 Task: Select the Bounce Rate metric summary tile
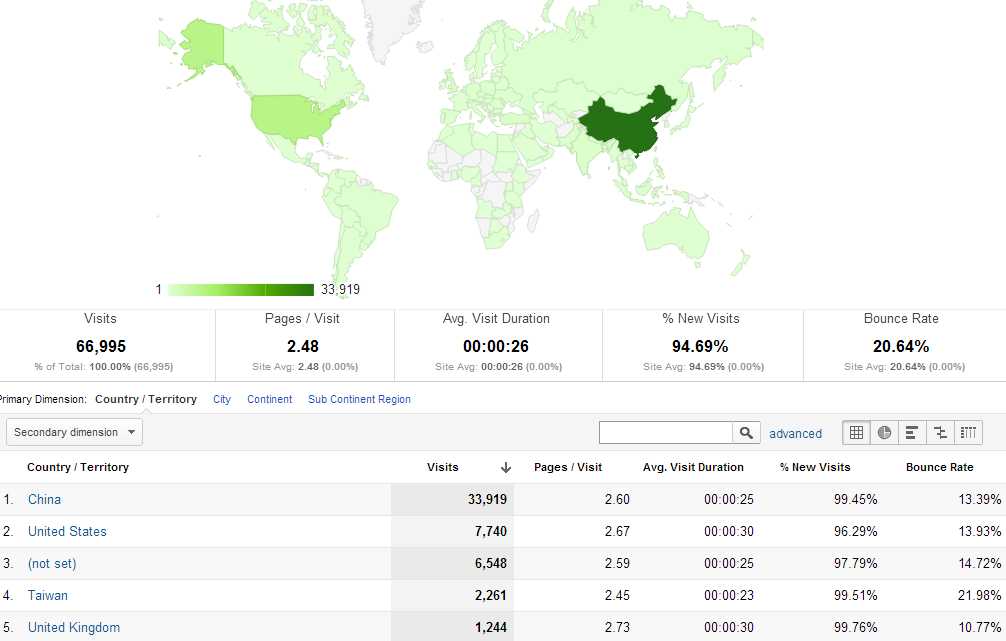[x=905, y=345]
